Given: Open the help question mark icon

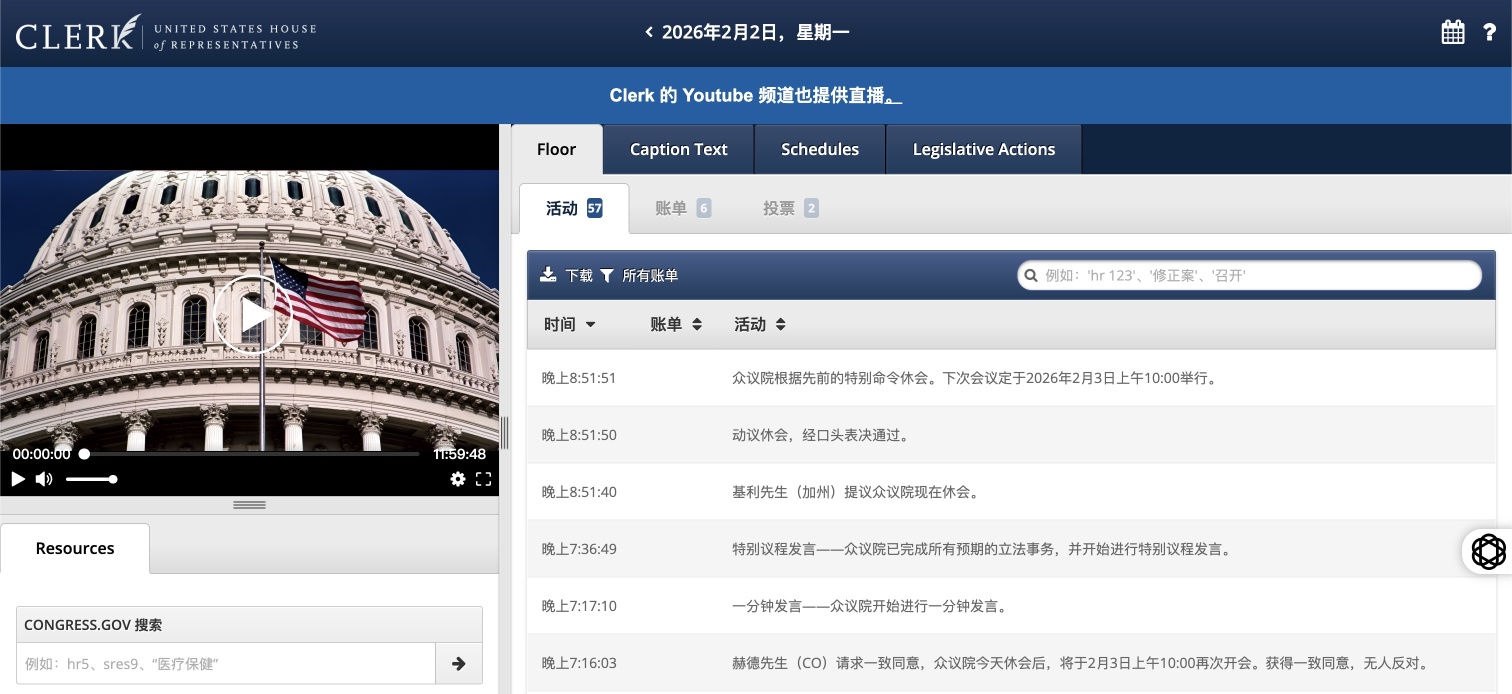Looking at the screenshot, I should pos(1489,33).
